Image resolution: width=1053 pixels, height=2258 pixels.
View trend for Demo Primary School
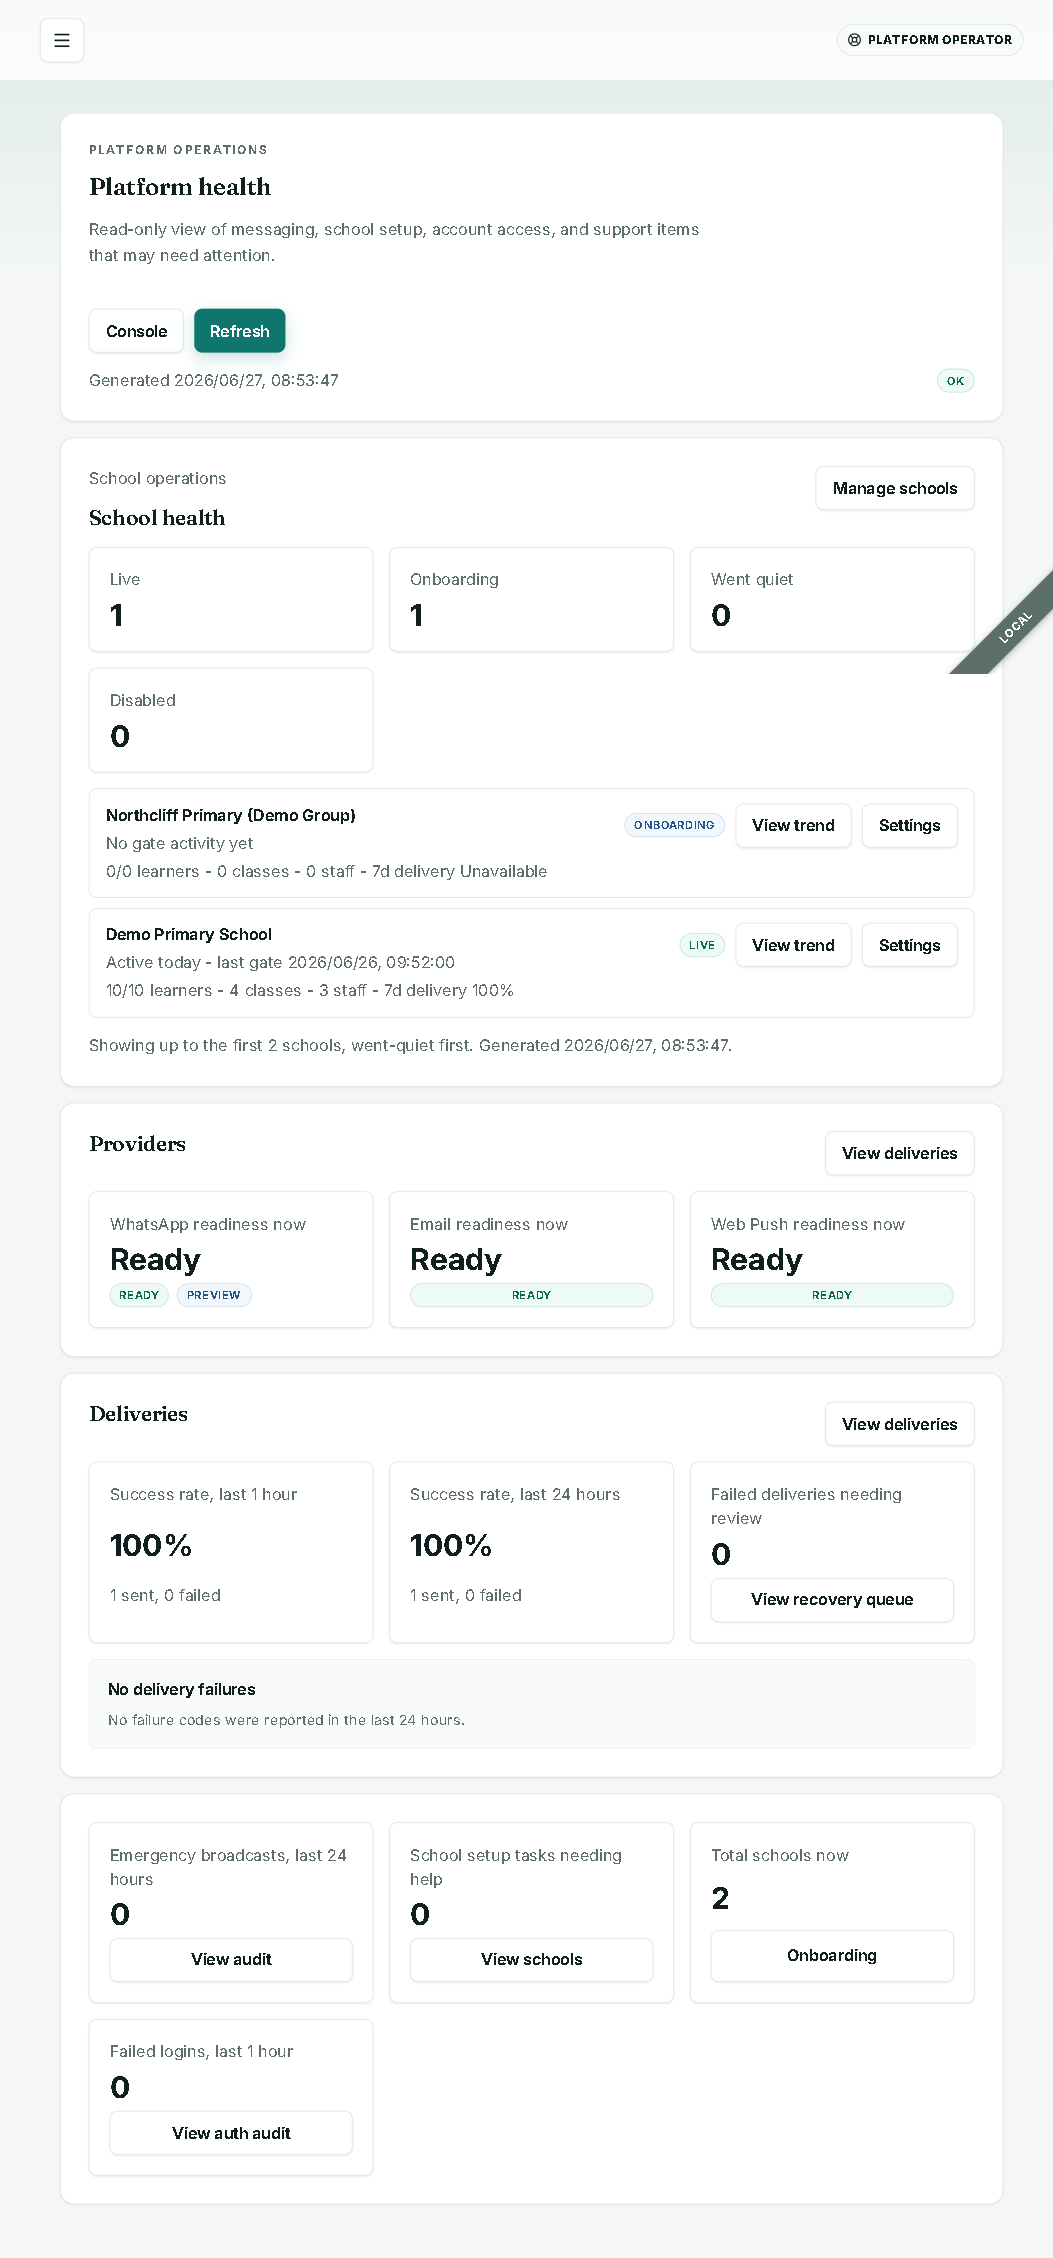pyautogui.click(x=793, y=945)
